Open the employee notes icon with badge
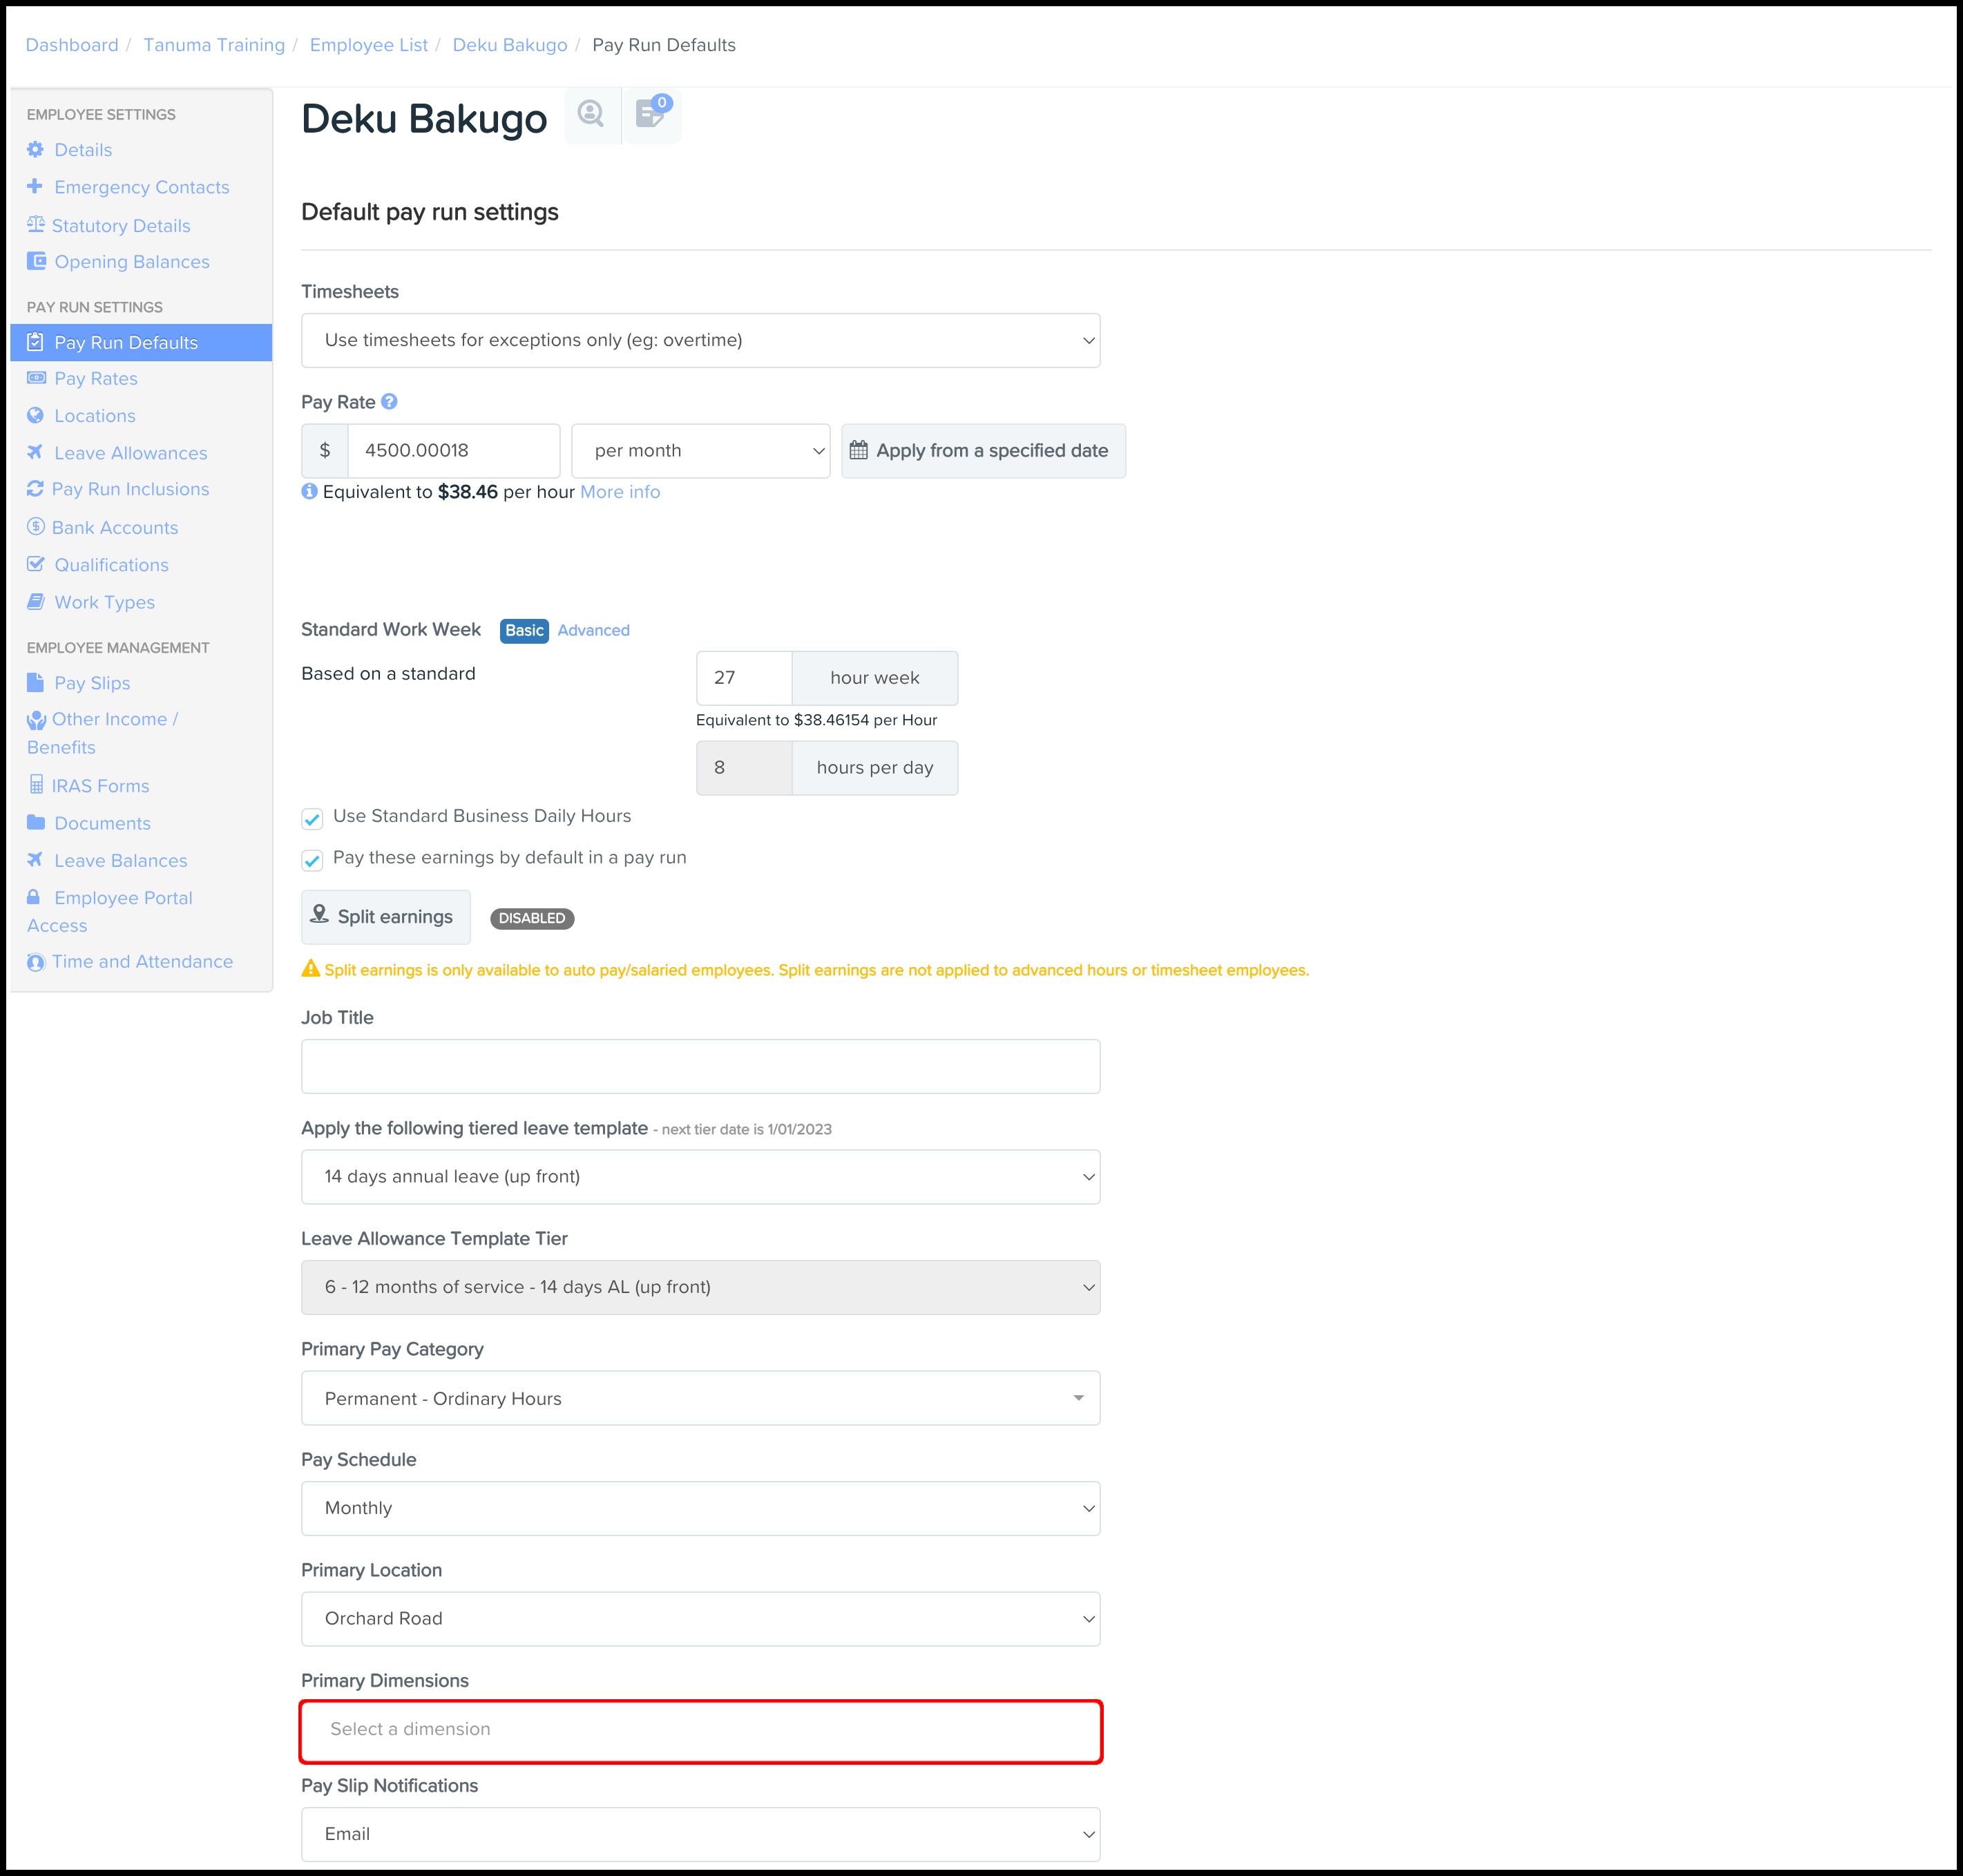The height and width of the screenshot is (1876, 1963). [651, 115]
